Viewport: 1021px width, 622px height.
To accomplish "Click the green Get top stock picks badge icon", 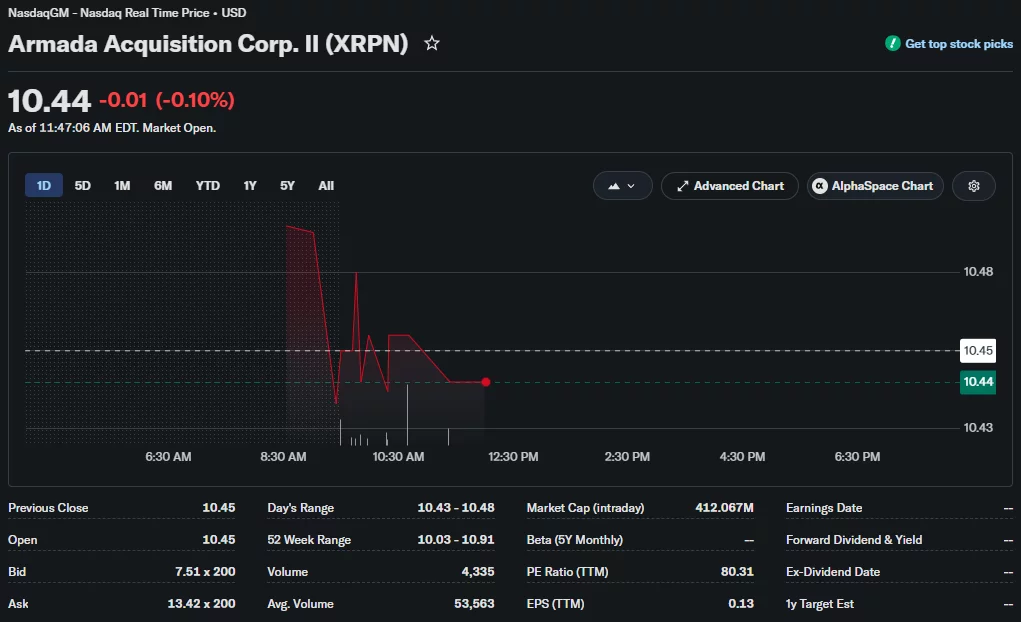I will pos(892,44).
